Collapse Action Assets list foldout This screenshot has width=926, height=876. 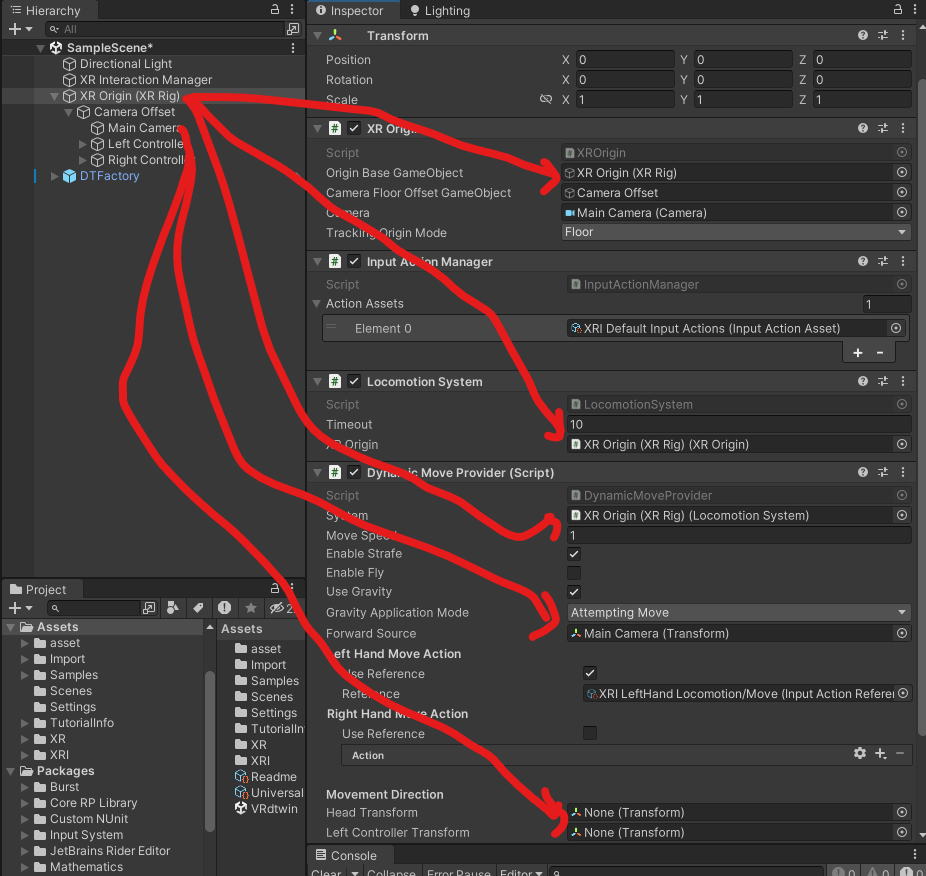317,304
